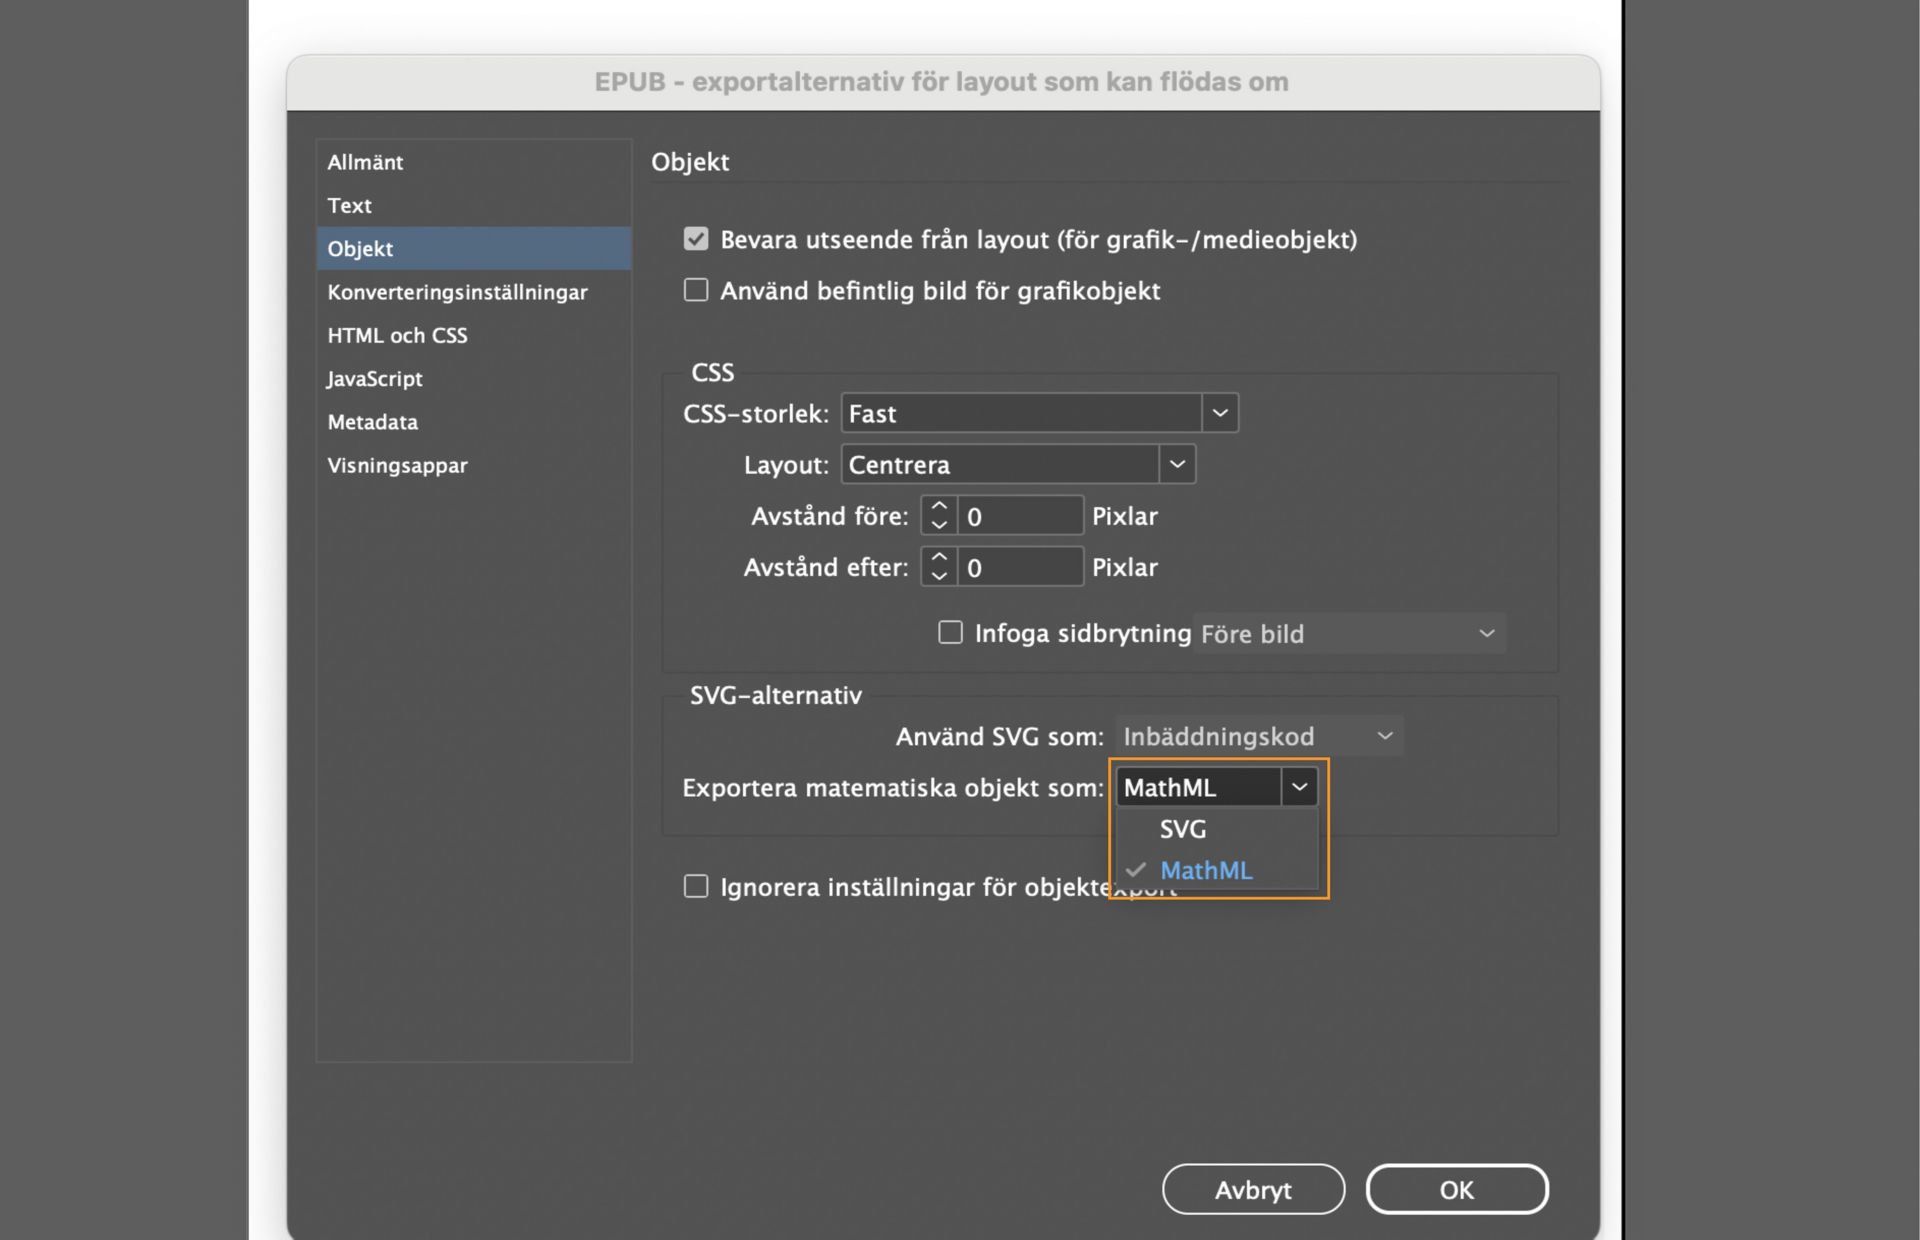Enable Använd befintlig bild för grafikobjekt
The width and height of the screenshot is (1920, 1240).
click(695, 290)
